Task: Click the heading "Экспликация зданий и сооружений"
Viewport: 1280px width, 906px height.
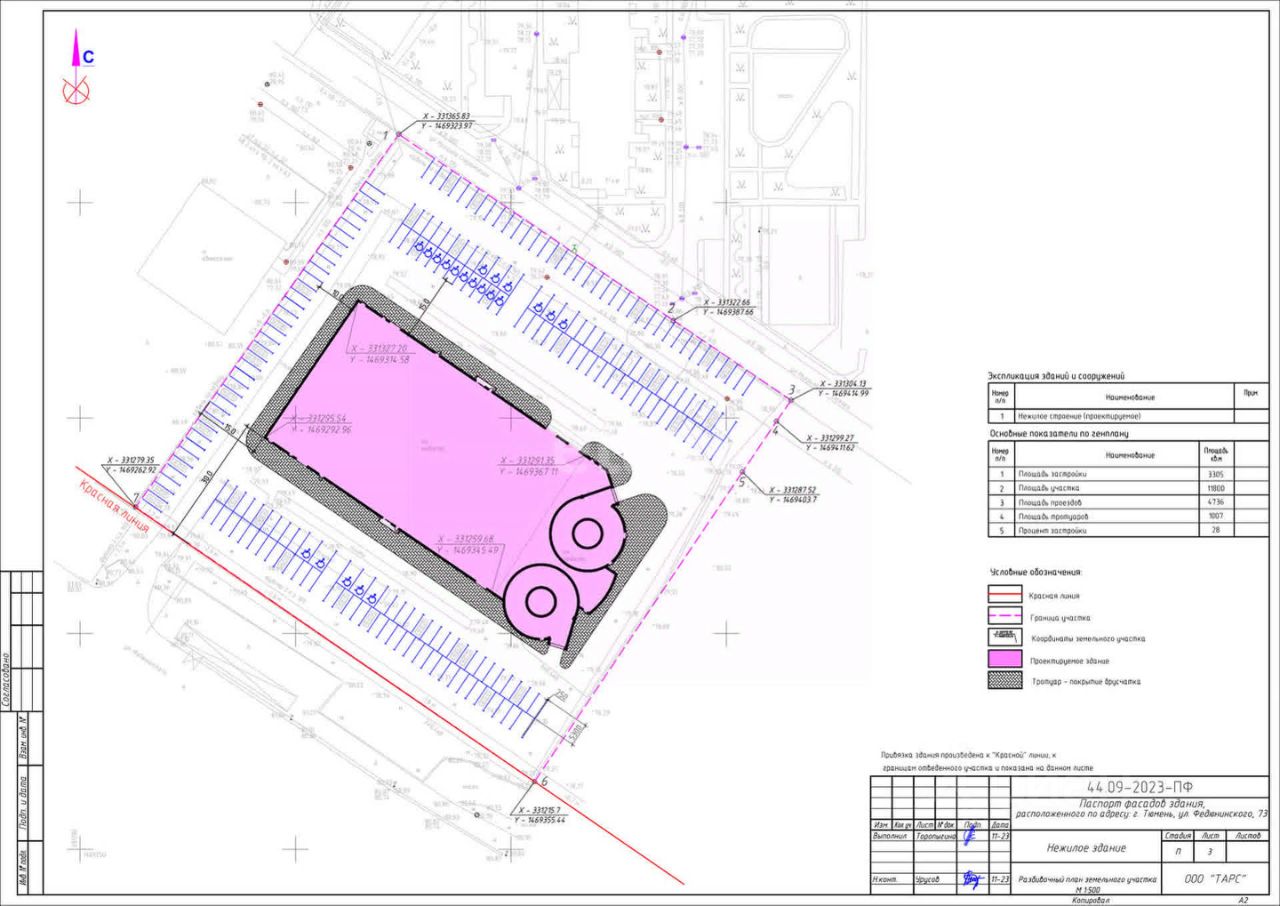Action: (x=1057, y=376)
